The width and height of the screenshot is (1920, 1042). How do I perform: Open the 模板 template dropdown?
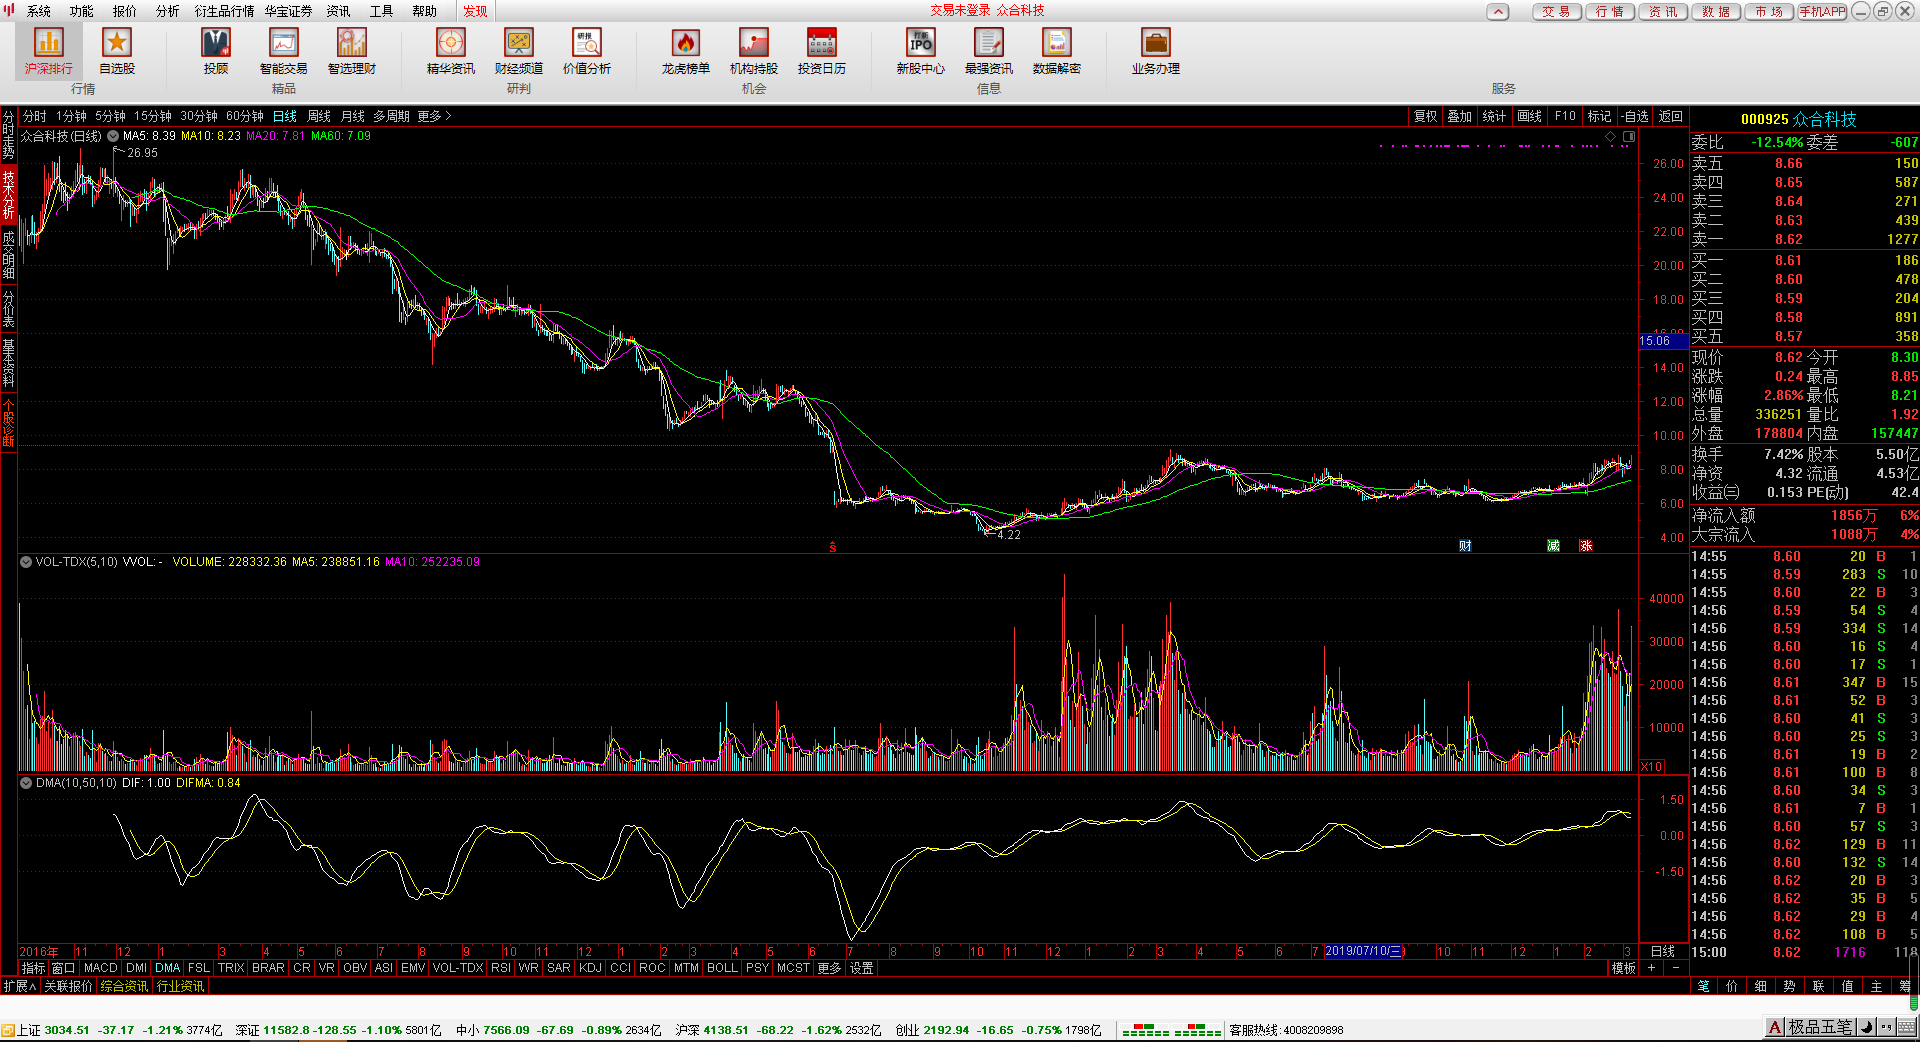(x=1624, y=968)
